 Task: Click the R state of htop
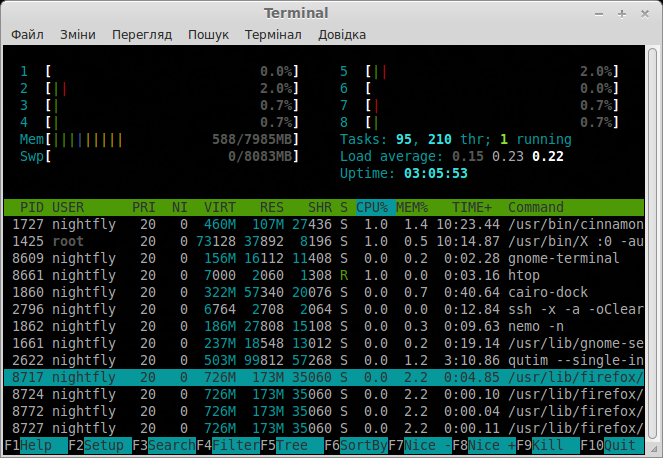344,275
